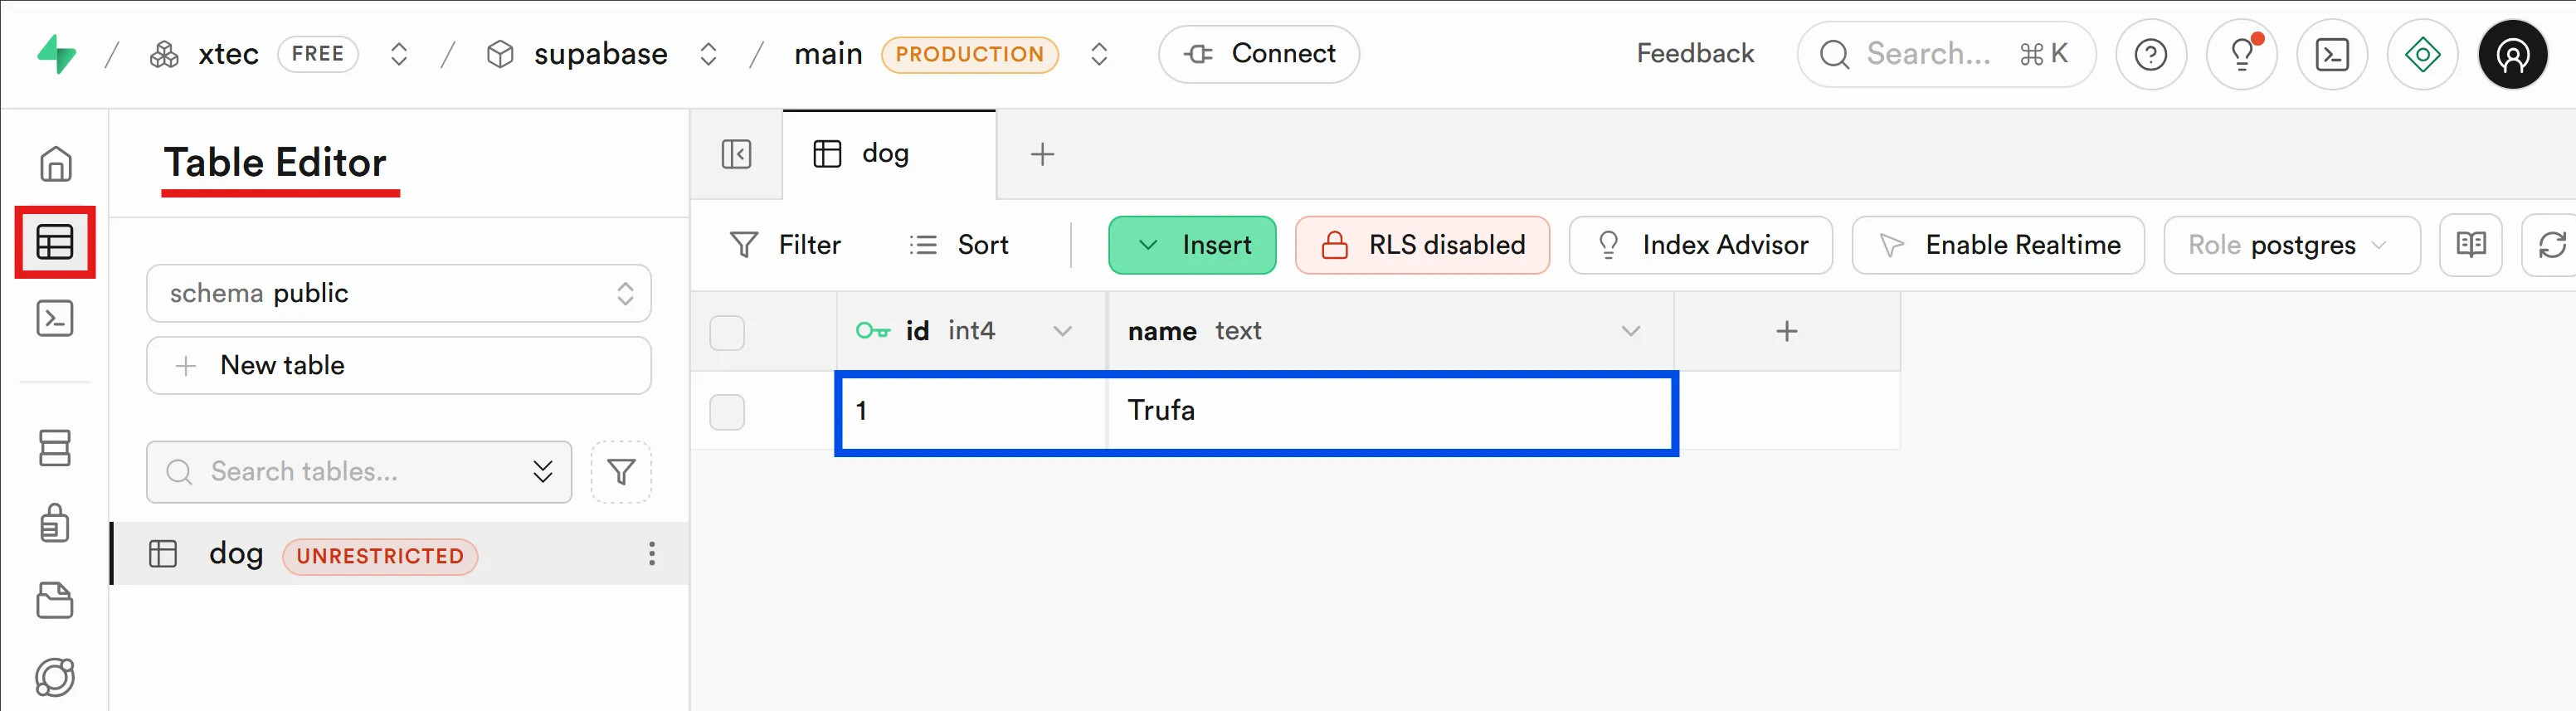Open the Role postgres dropdown
The height and width of the screenshot is (711, 2576).
click(2290, 245)
